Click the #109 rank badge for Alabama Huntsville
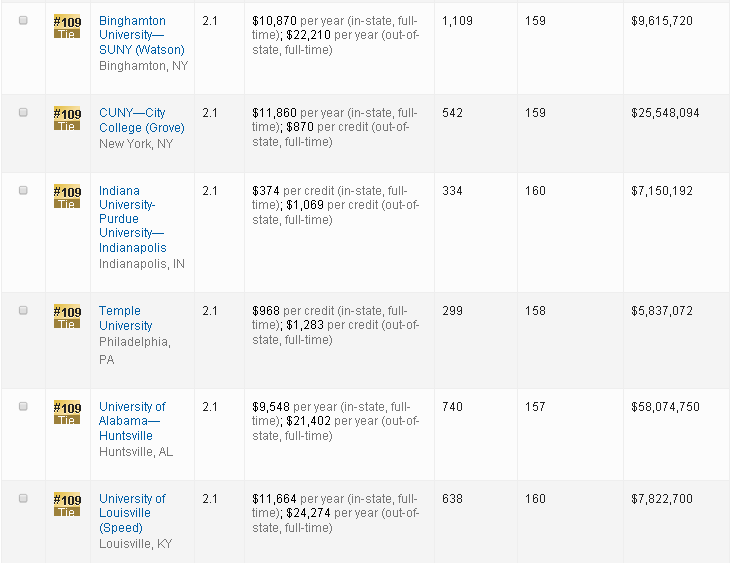The height and width of the screenshot is (563, 732). 67,412
